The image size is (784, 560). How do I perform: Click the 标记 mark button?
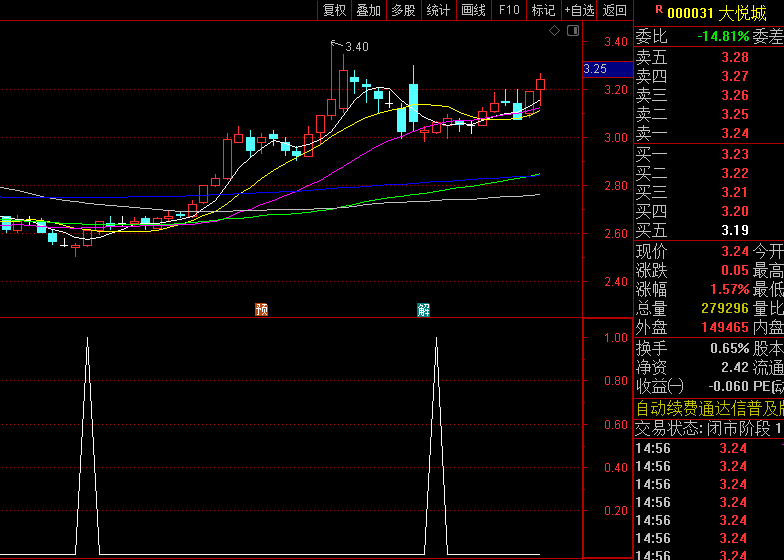[x=544, y=10]
